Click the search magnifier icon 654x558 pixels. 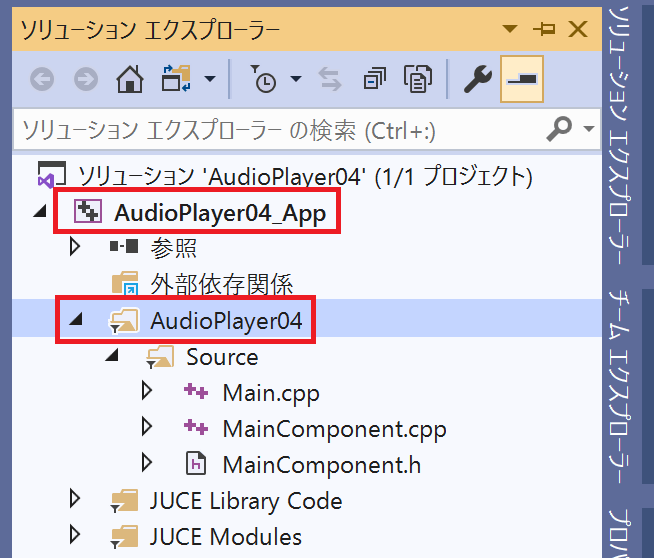tap(559, 129)
